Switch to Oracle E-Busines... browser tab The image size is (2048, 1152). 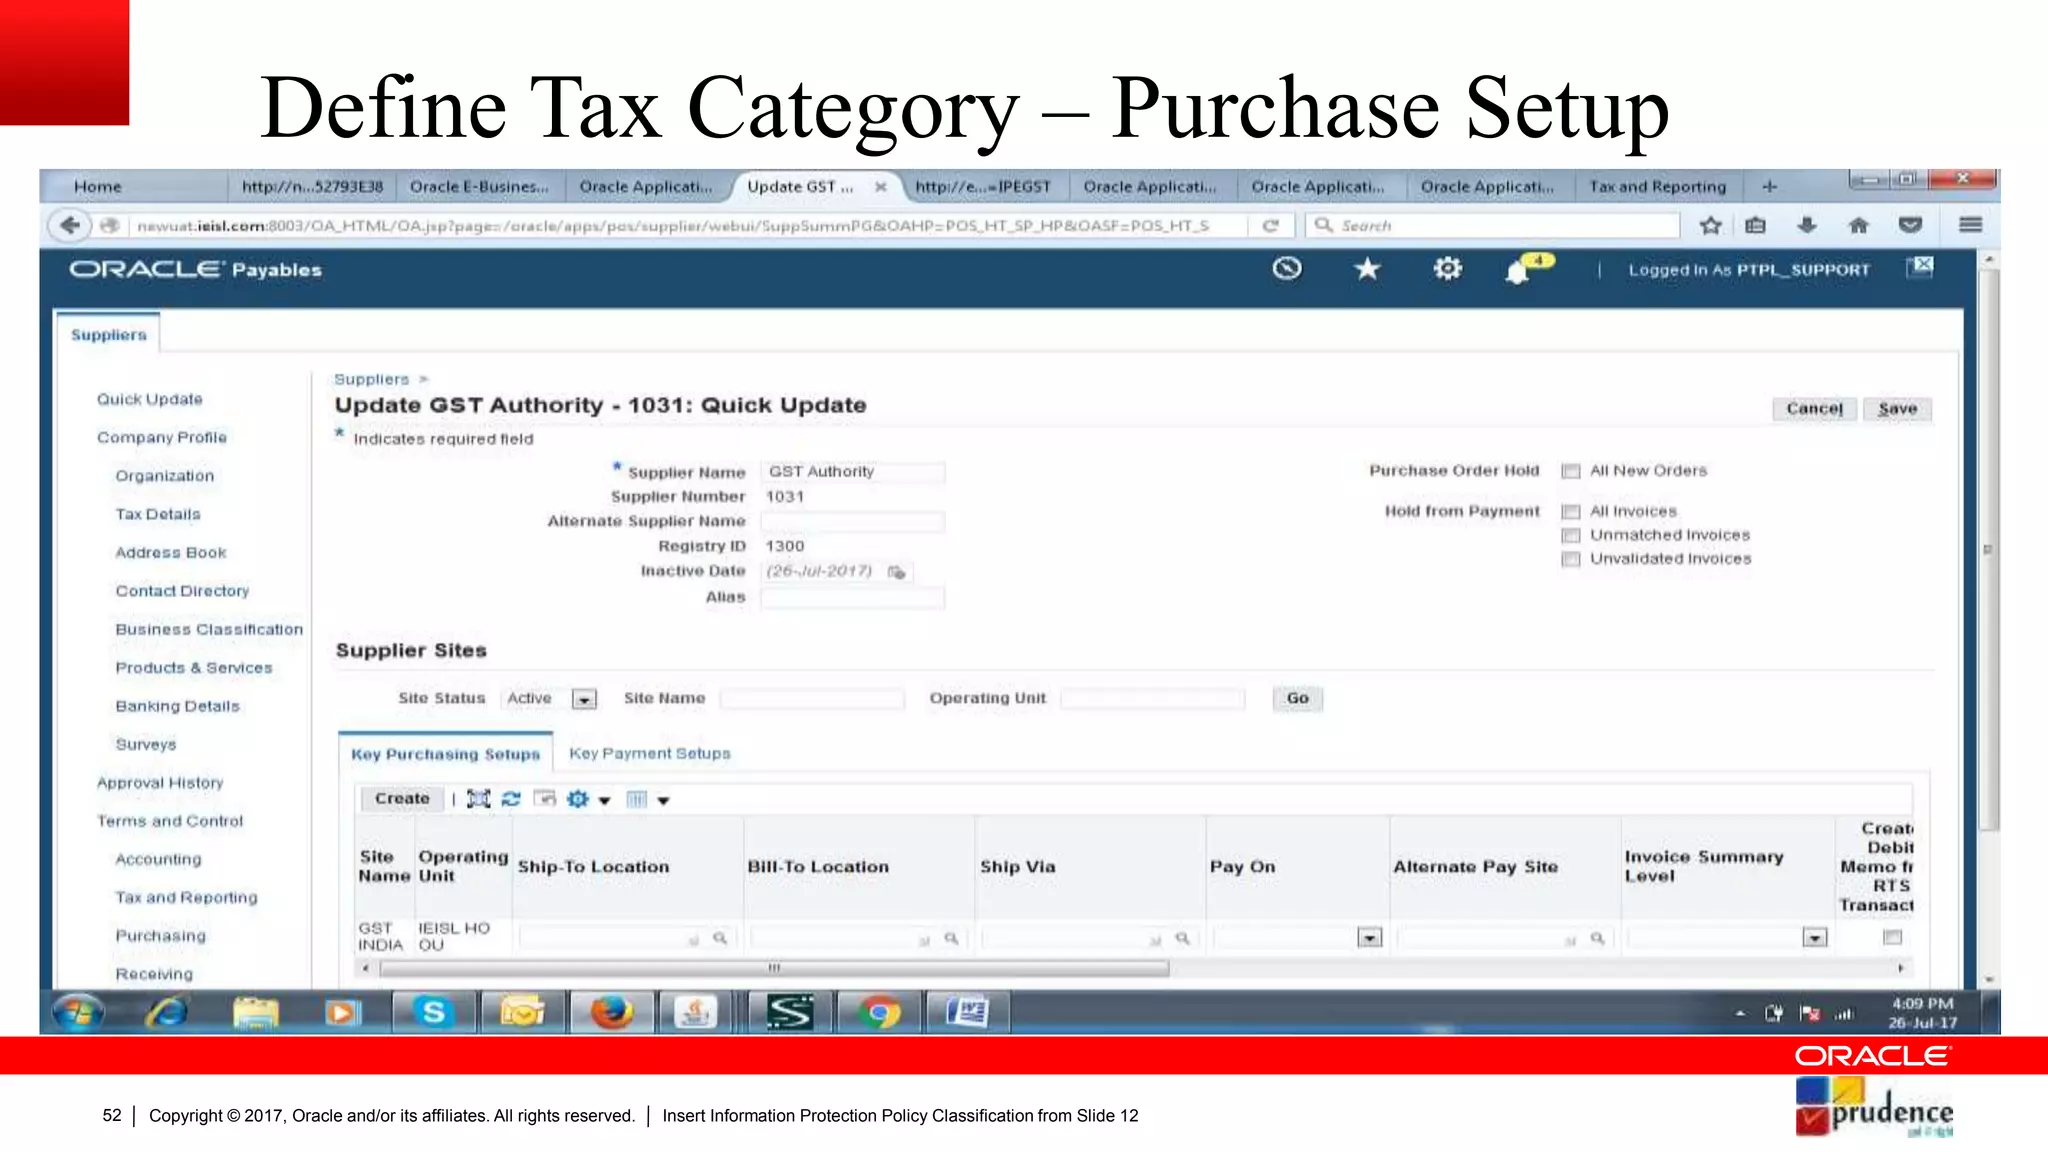click(x=480, y=186)
